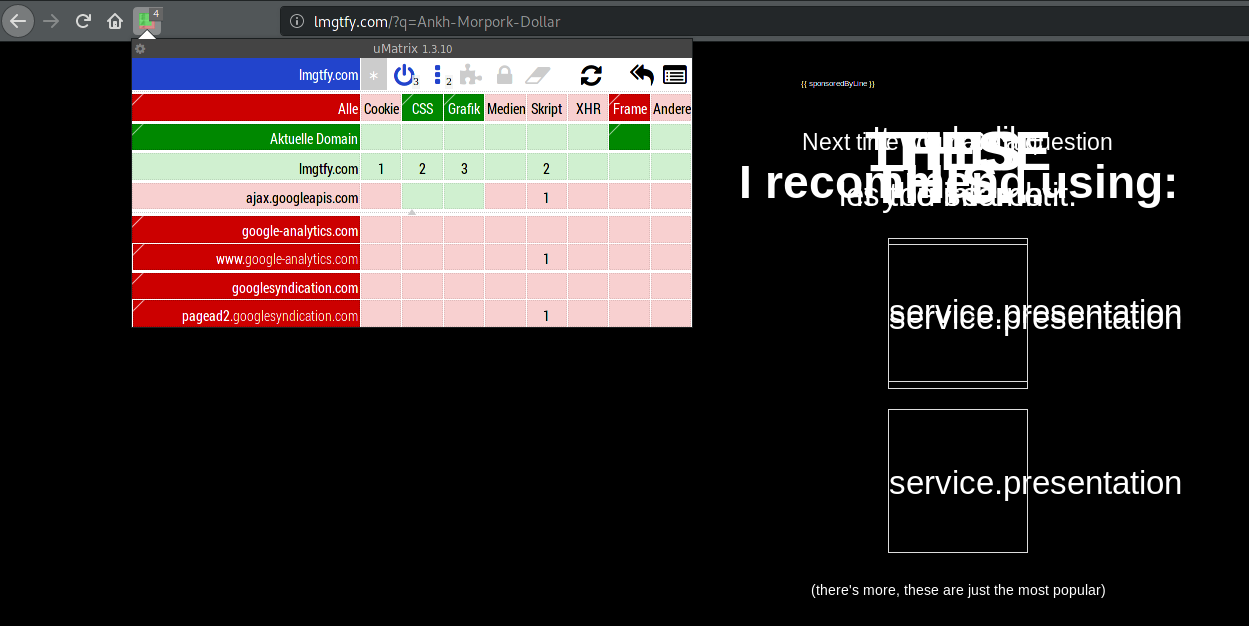Image resolution: width=1249 pixels, height=626 pixels.
Task: Click lmgtfy.com row label in matrix
Action: pos(246,168)
